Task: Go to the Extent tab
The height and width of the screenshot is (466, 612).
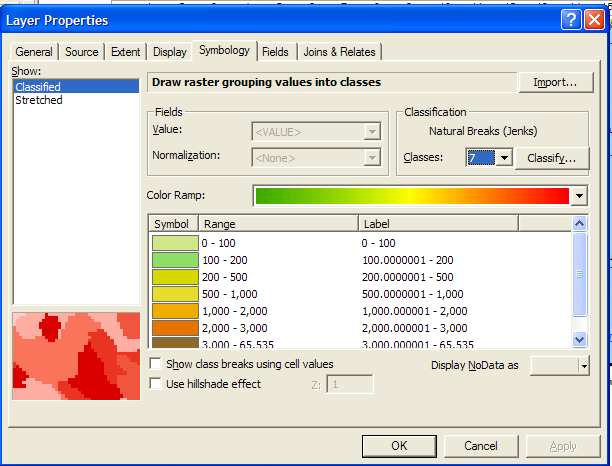Action: click(125, 52)
